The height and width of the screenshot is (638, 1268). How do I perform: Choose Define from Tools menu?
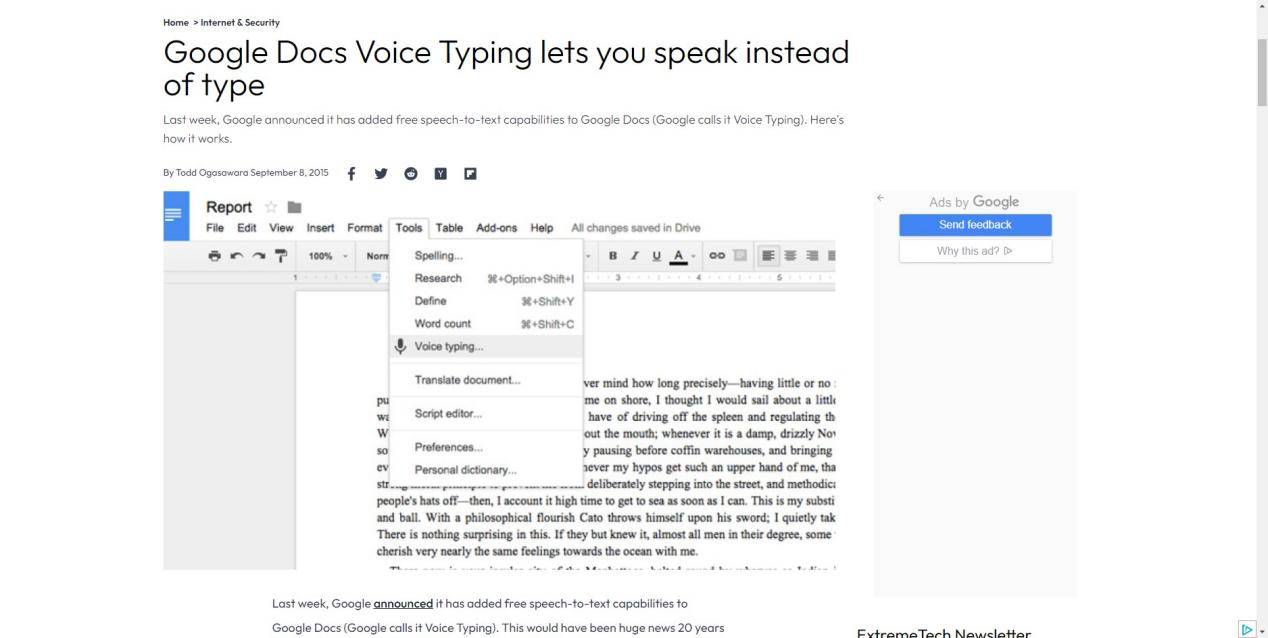pyautogui.click(x=486, y=300)
